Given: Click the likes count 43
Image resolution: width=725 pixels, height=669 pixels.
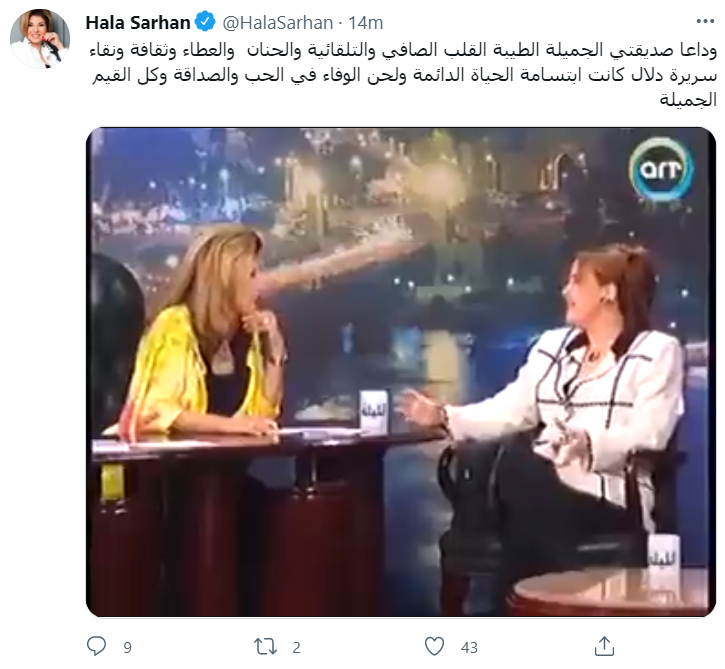Looking at the screenshot, I should click(469, 647).
